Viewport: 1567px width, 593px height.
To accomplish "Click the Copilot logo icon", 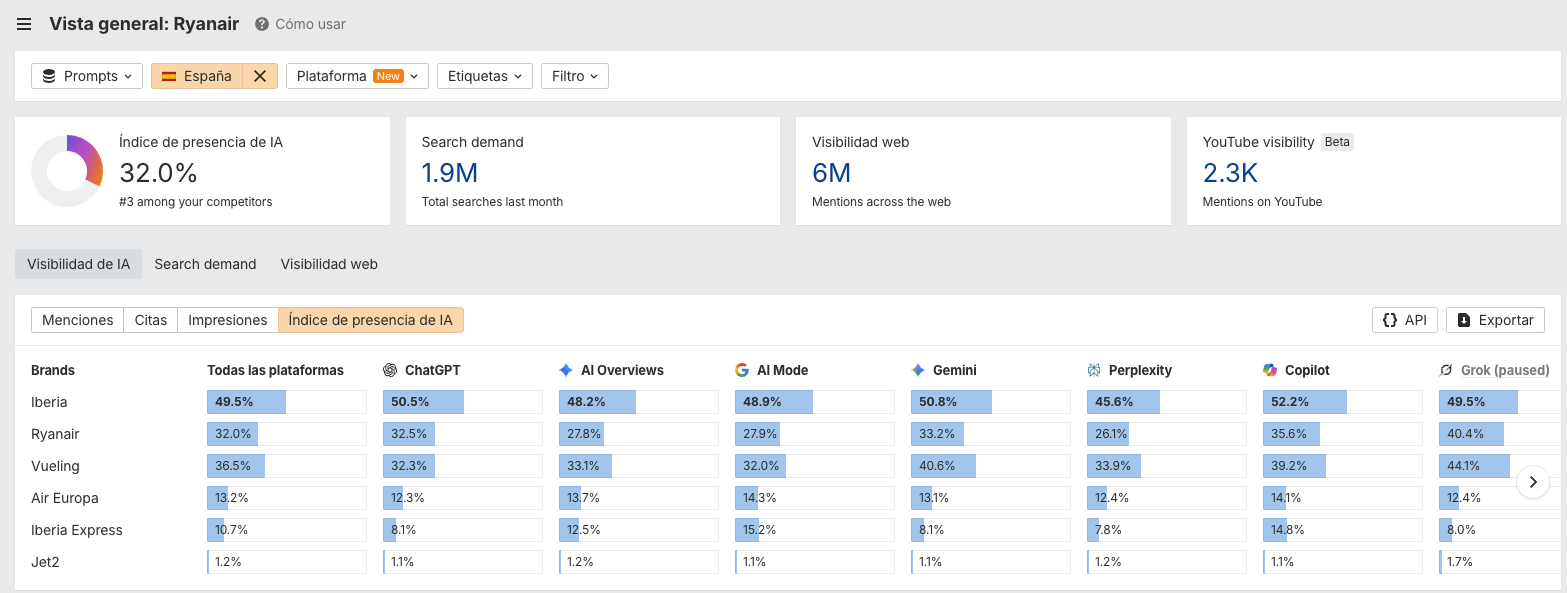I will 1270,370.
